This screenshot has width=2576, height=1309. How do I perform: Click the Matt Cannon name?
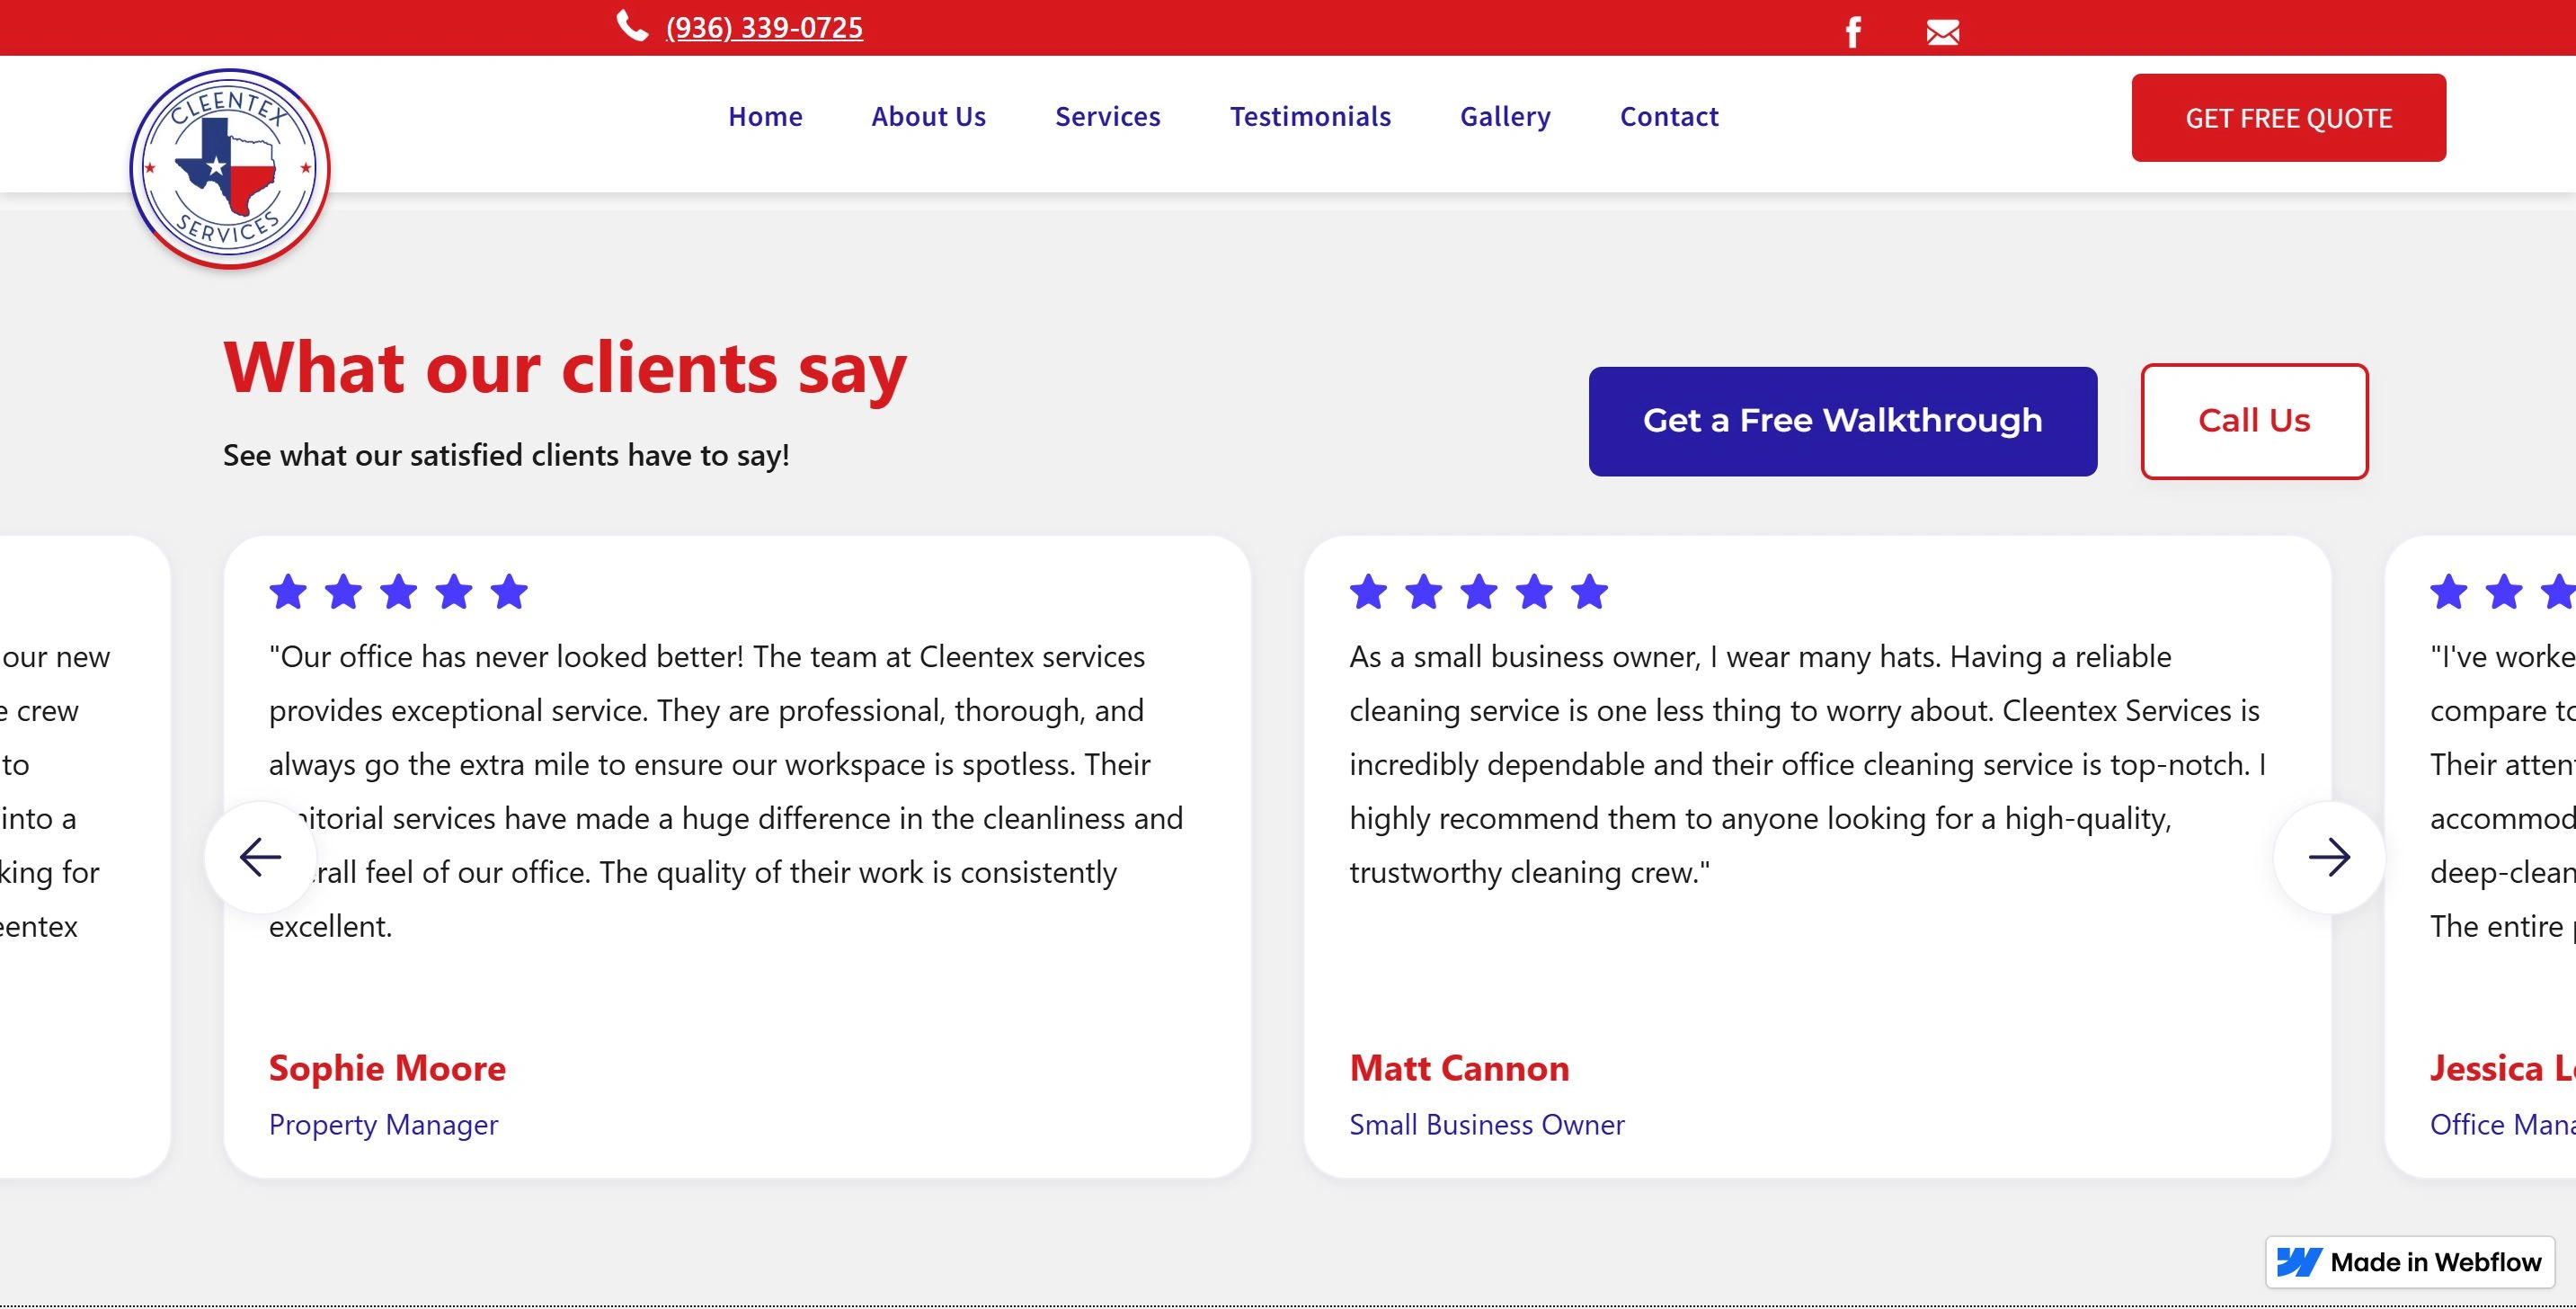1459,1068
